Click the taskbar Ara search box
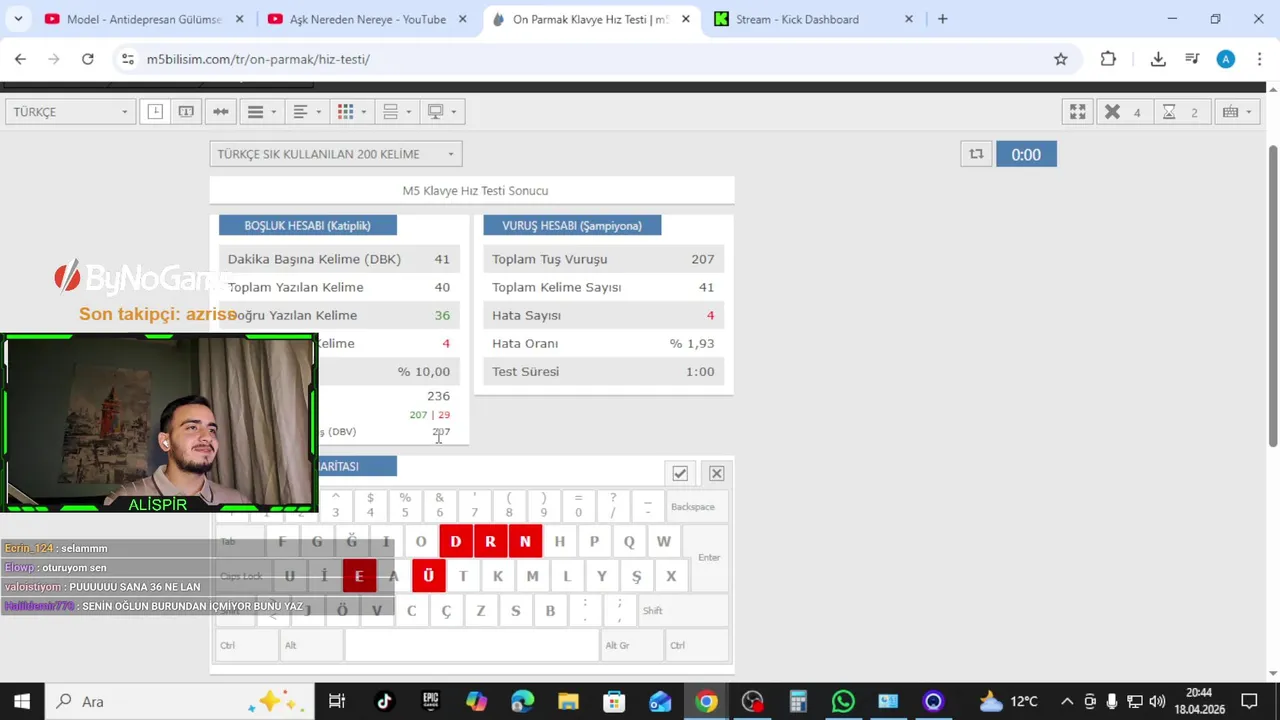Image resolution: width=1280 pixels, height=720 pixels. (179, 701)
